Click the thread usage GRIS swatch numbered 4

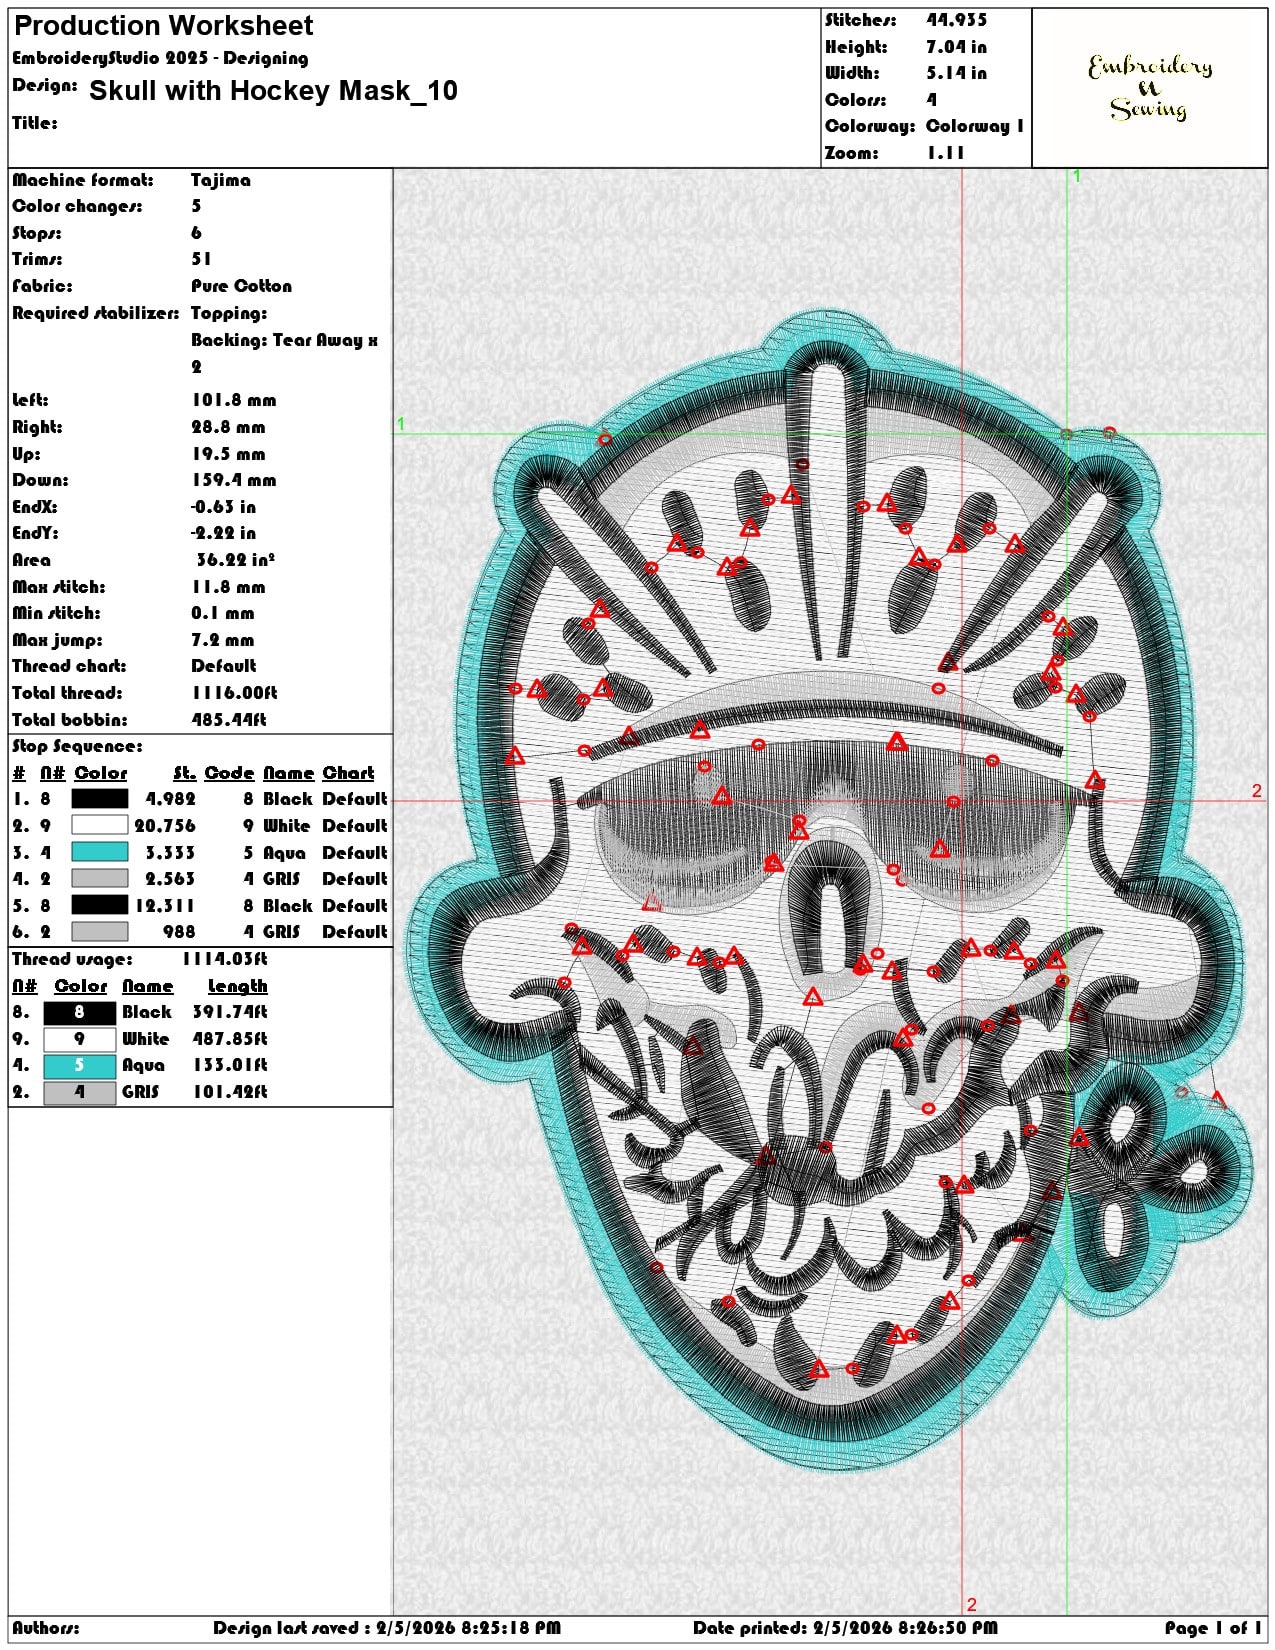80,1092
